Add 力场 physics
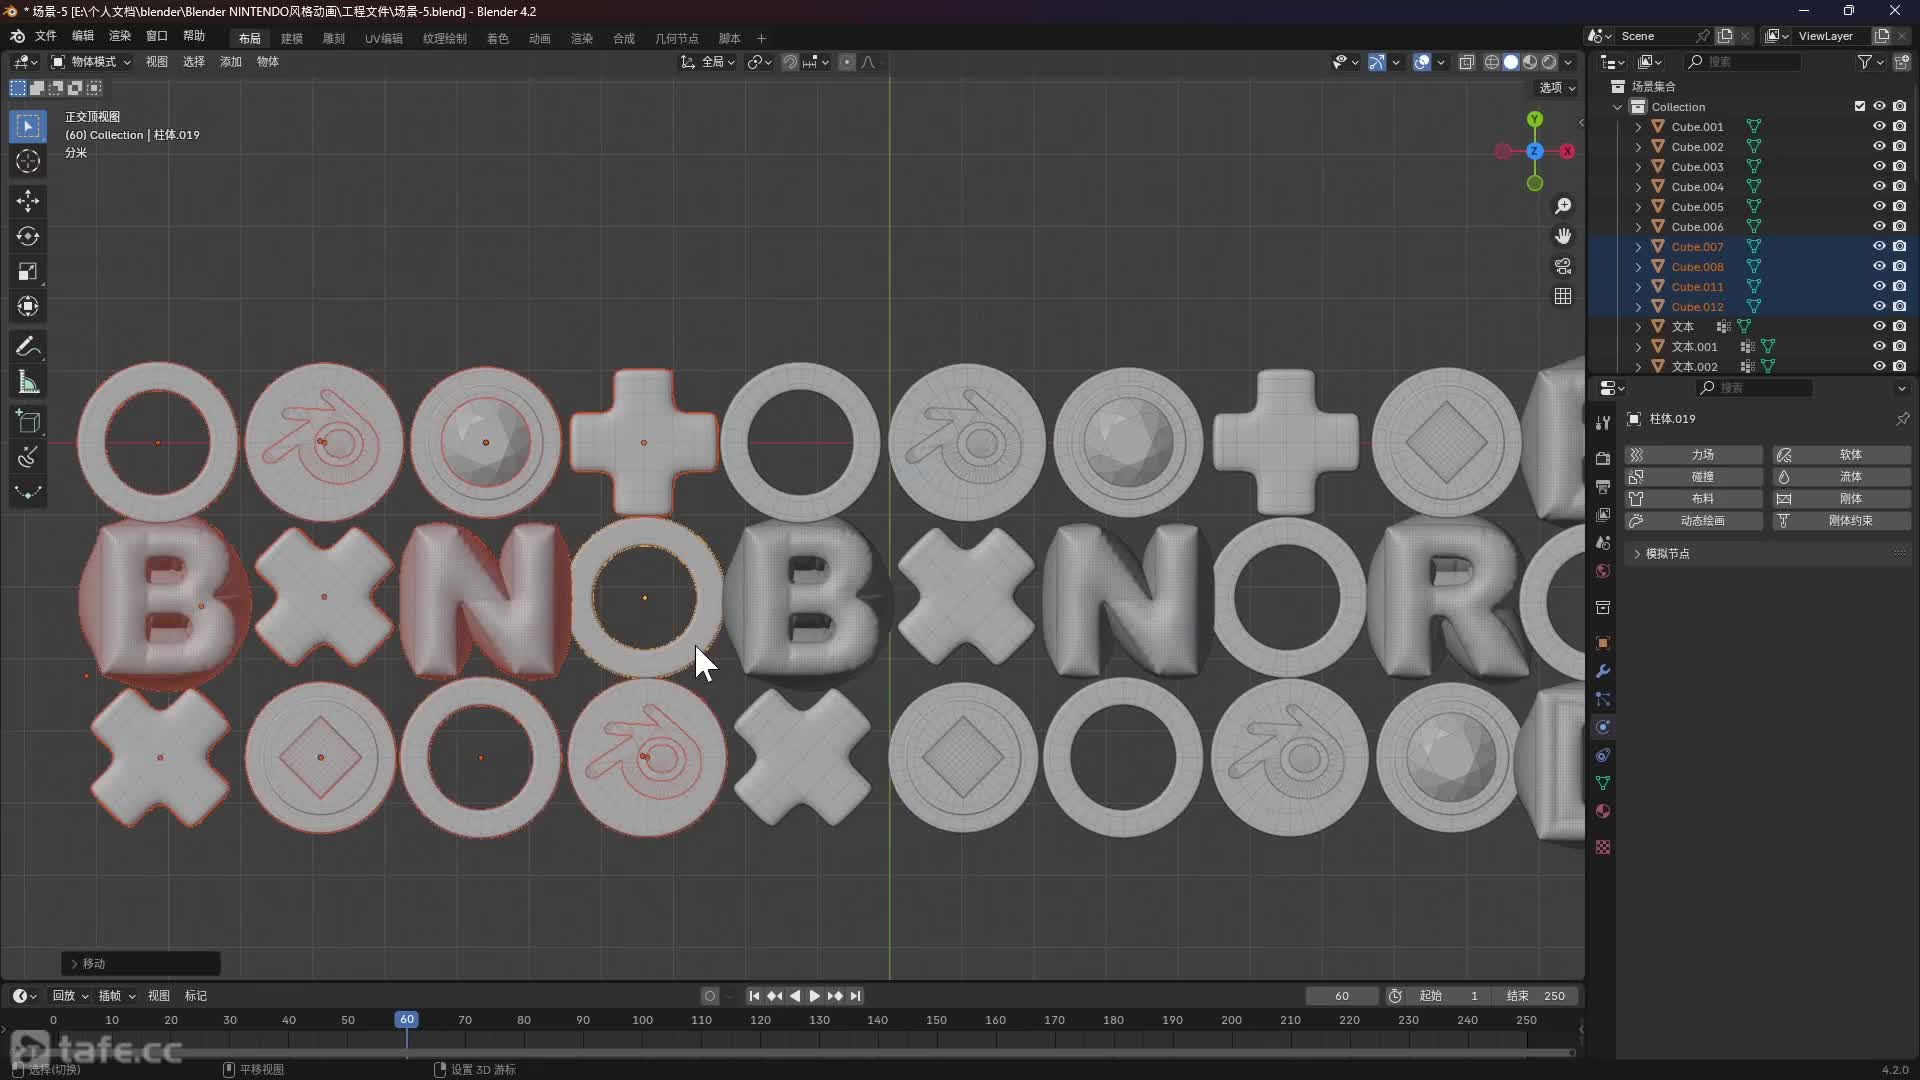This screenshot has width=1920, height=1080. click(x=1694, y=455)
